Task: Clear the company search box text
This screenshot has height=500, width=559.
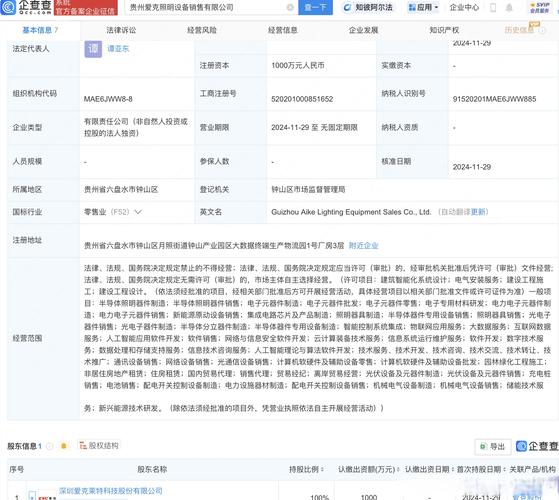Action: (x=290, y=7)
